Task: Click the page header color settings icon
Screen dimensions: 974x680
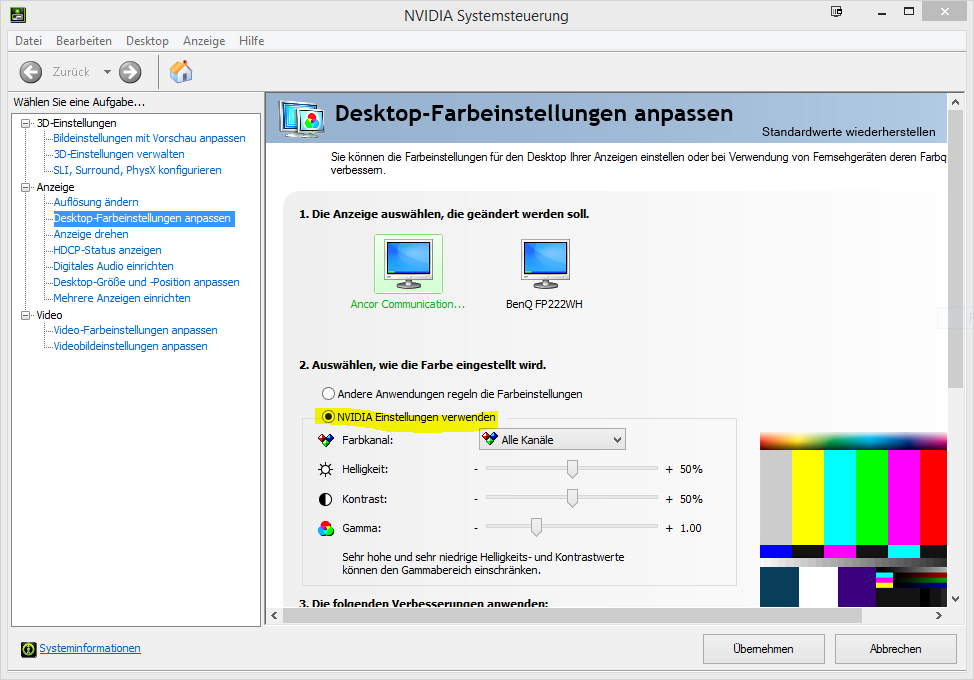Action: (x=301, y=118)
